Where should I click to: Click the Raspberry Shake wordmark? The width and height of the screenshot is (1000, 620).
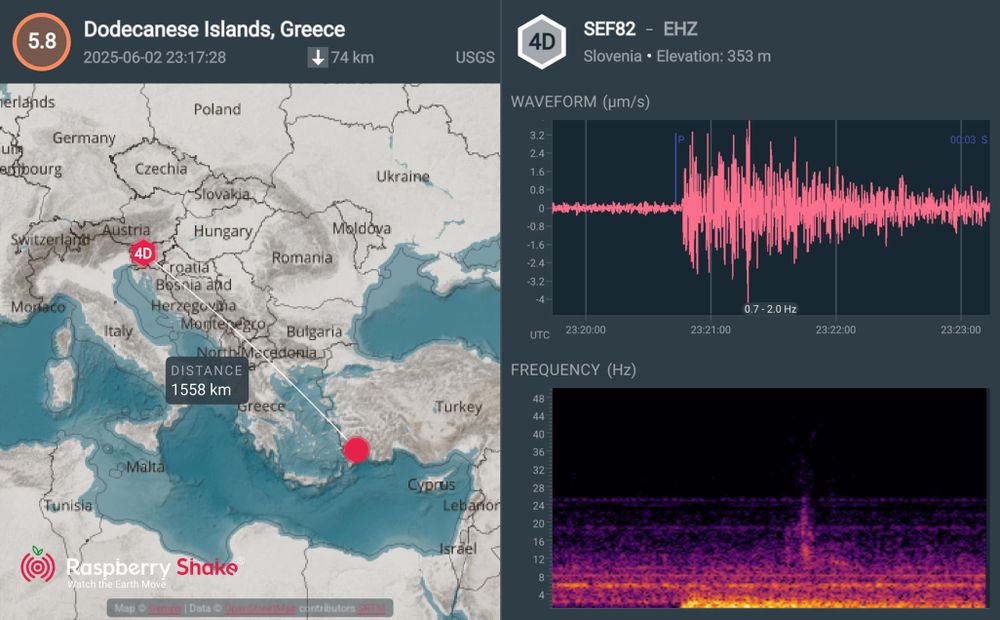point(152,567)
